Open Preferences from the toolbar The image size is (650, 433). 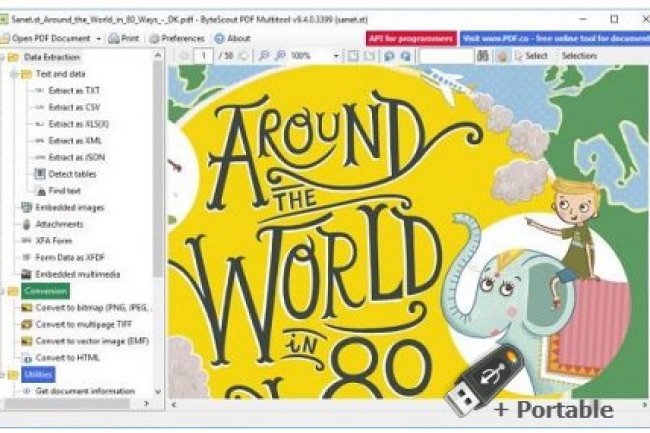[177, 39]
